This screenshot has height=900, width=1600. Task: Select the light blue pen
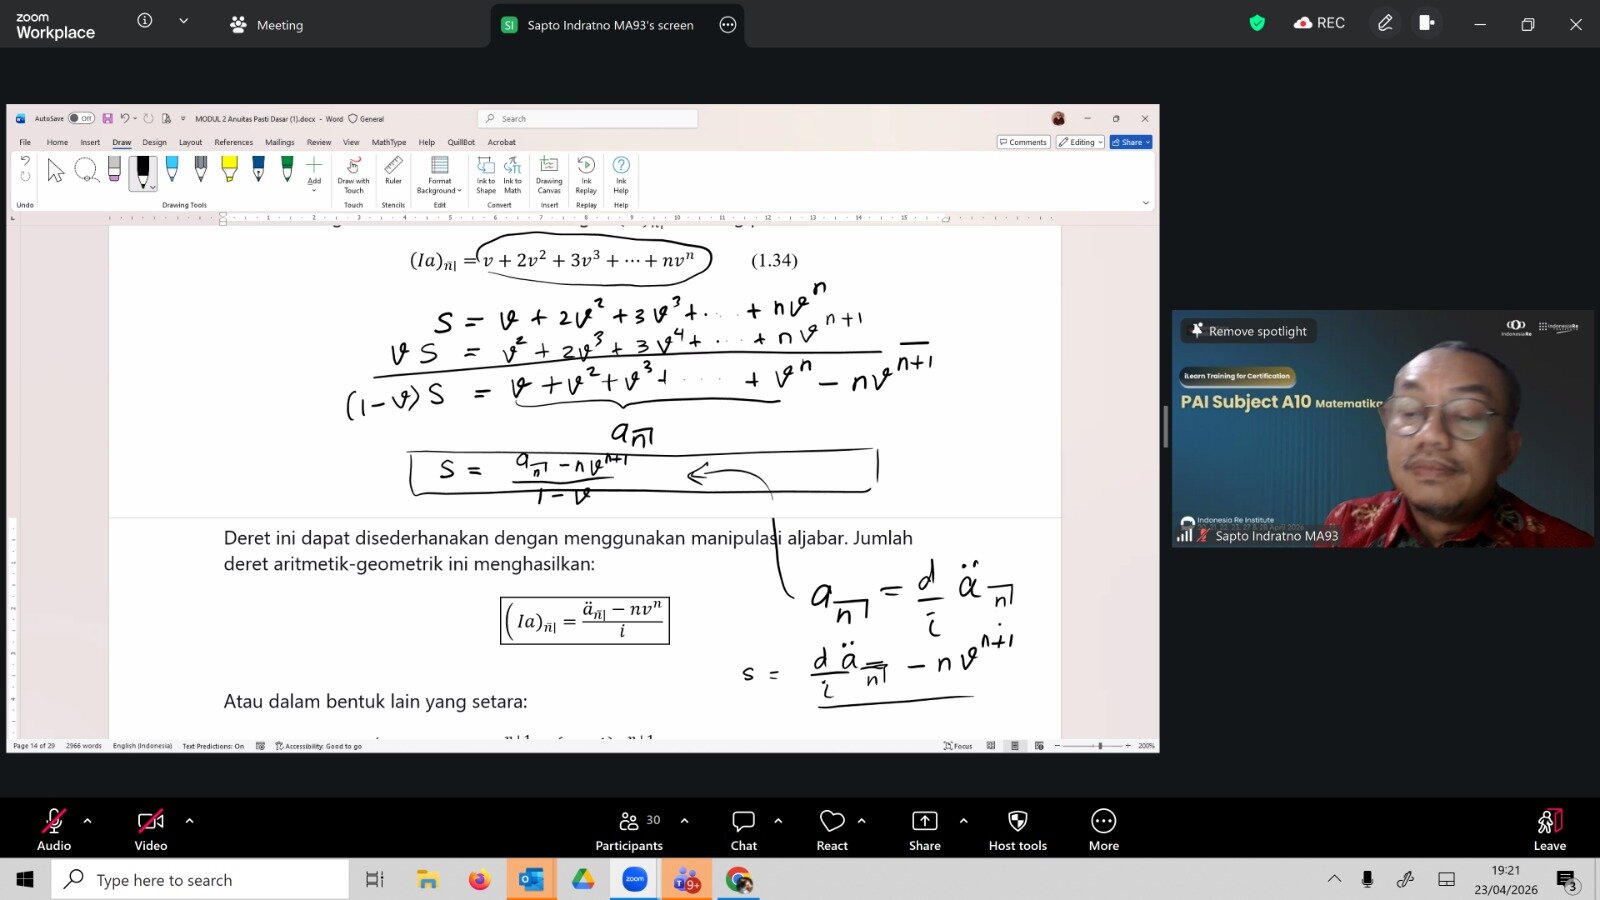[172, 170]
